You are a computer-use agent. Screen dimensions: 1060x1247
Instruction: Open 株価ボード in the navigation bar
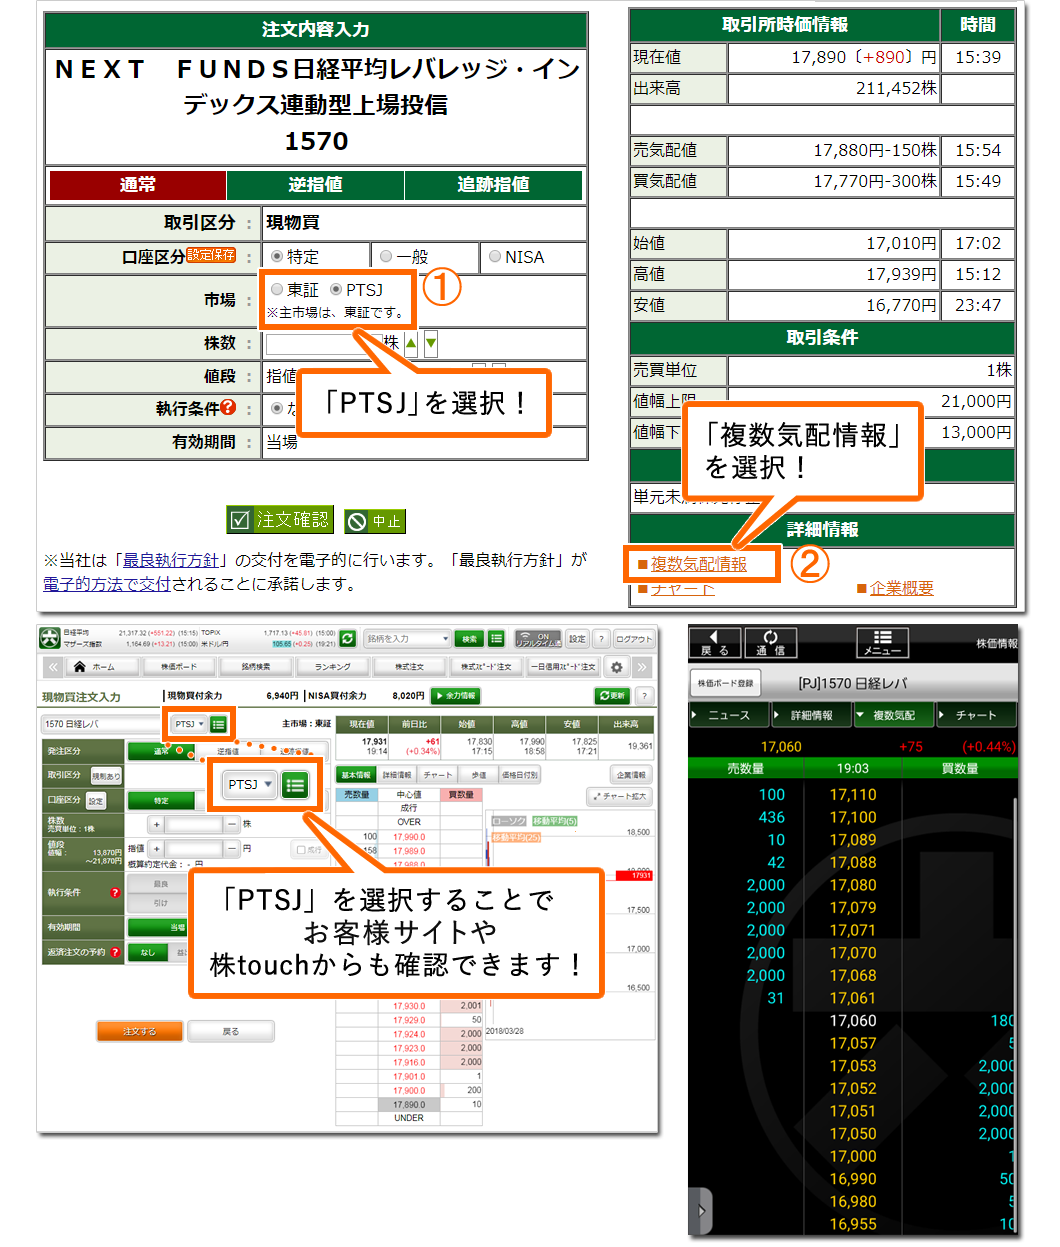[179, 667]
